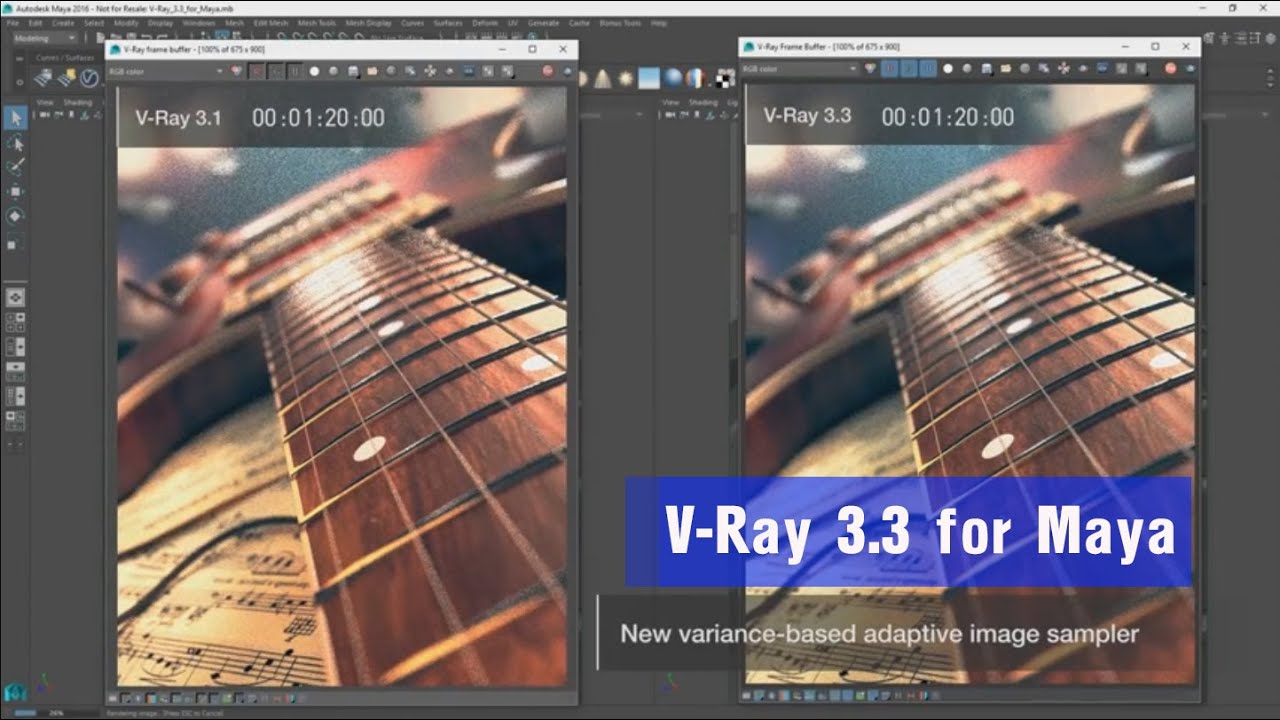This screenshot has height=720, width=1280.
Task: Click the V-Ray 3.3 rendered guitar image
Action: click(x=969, y=384)
